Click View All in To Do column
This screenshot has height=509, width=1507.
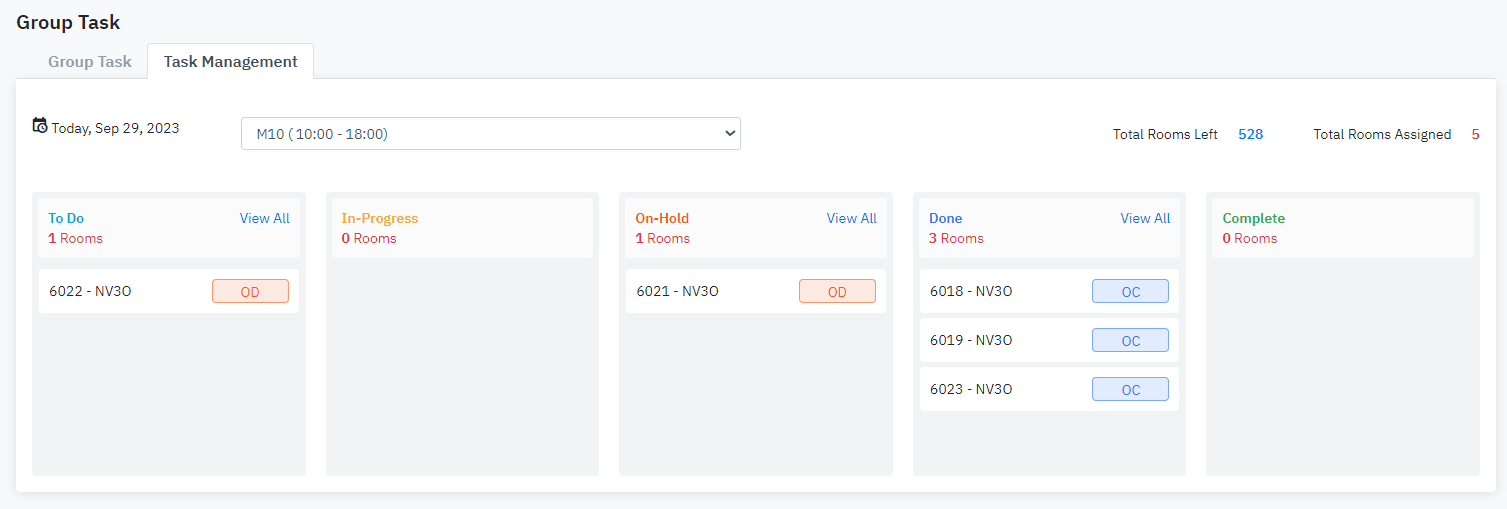coord(264,218)
